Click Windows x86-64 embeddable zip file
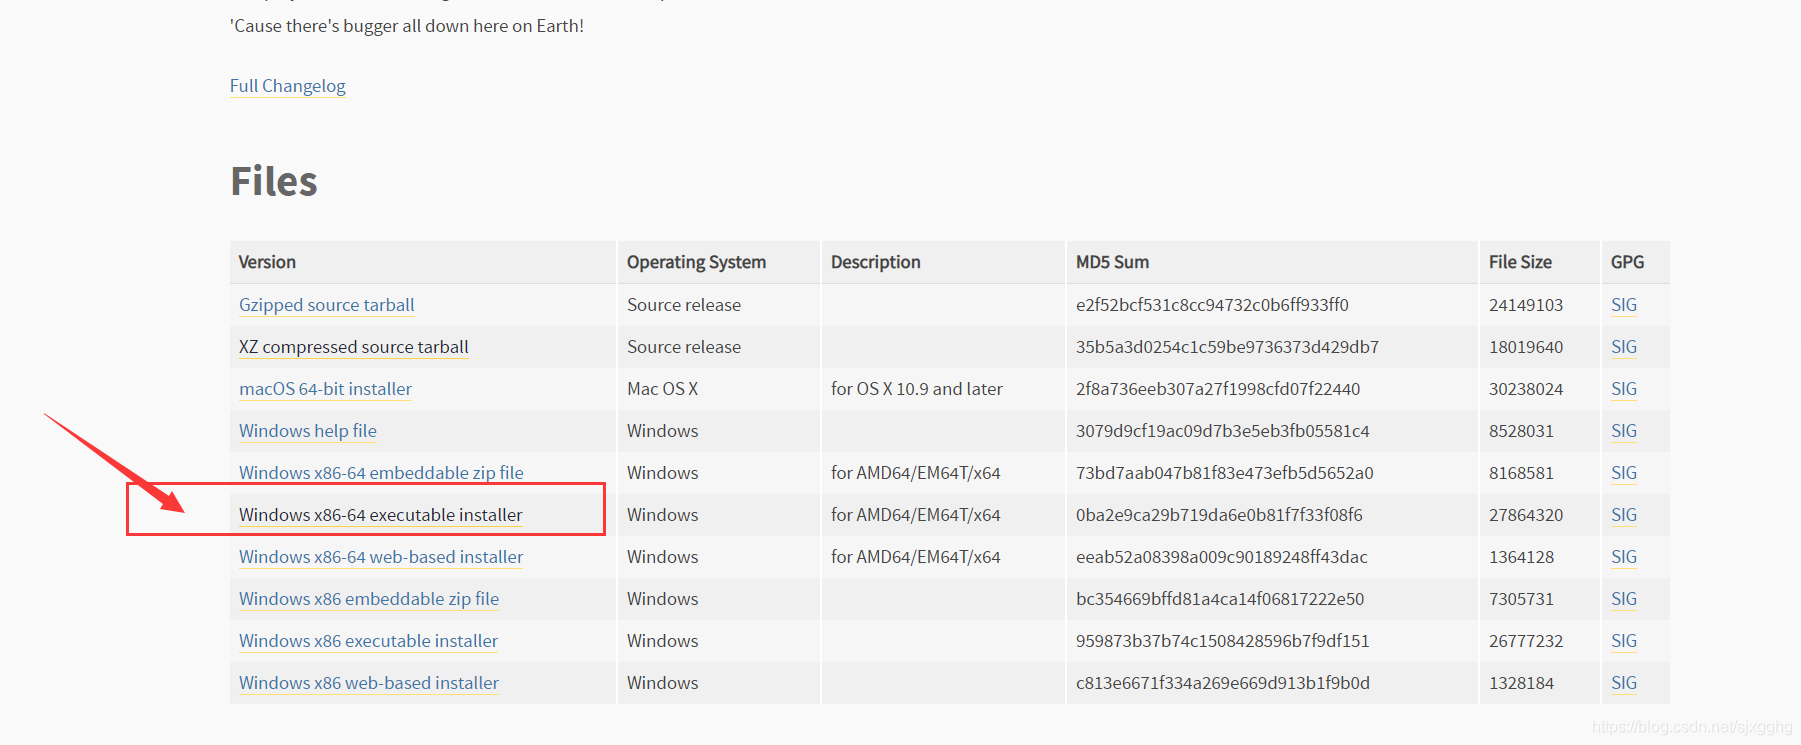 [x=381, y=473]
